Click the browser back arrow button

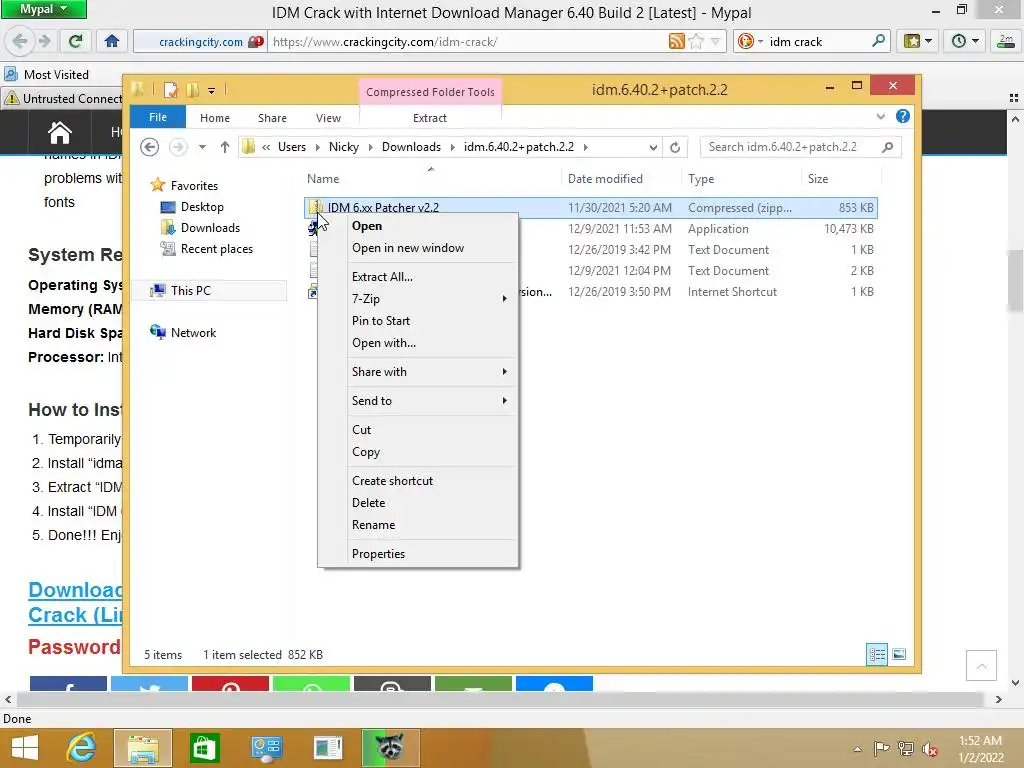pos(20,41)
